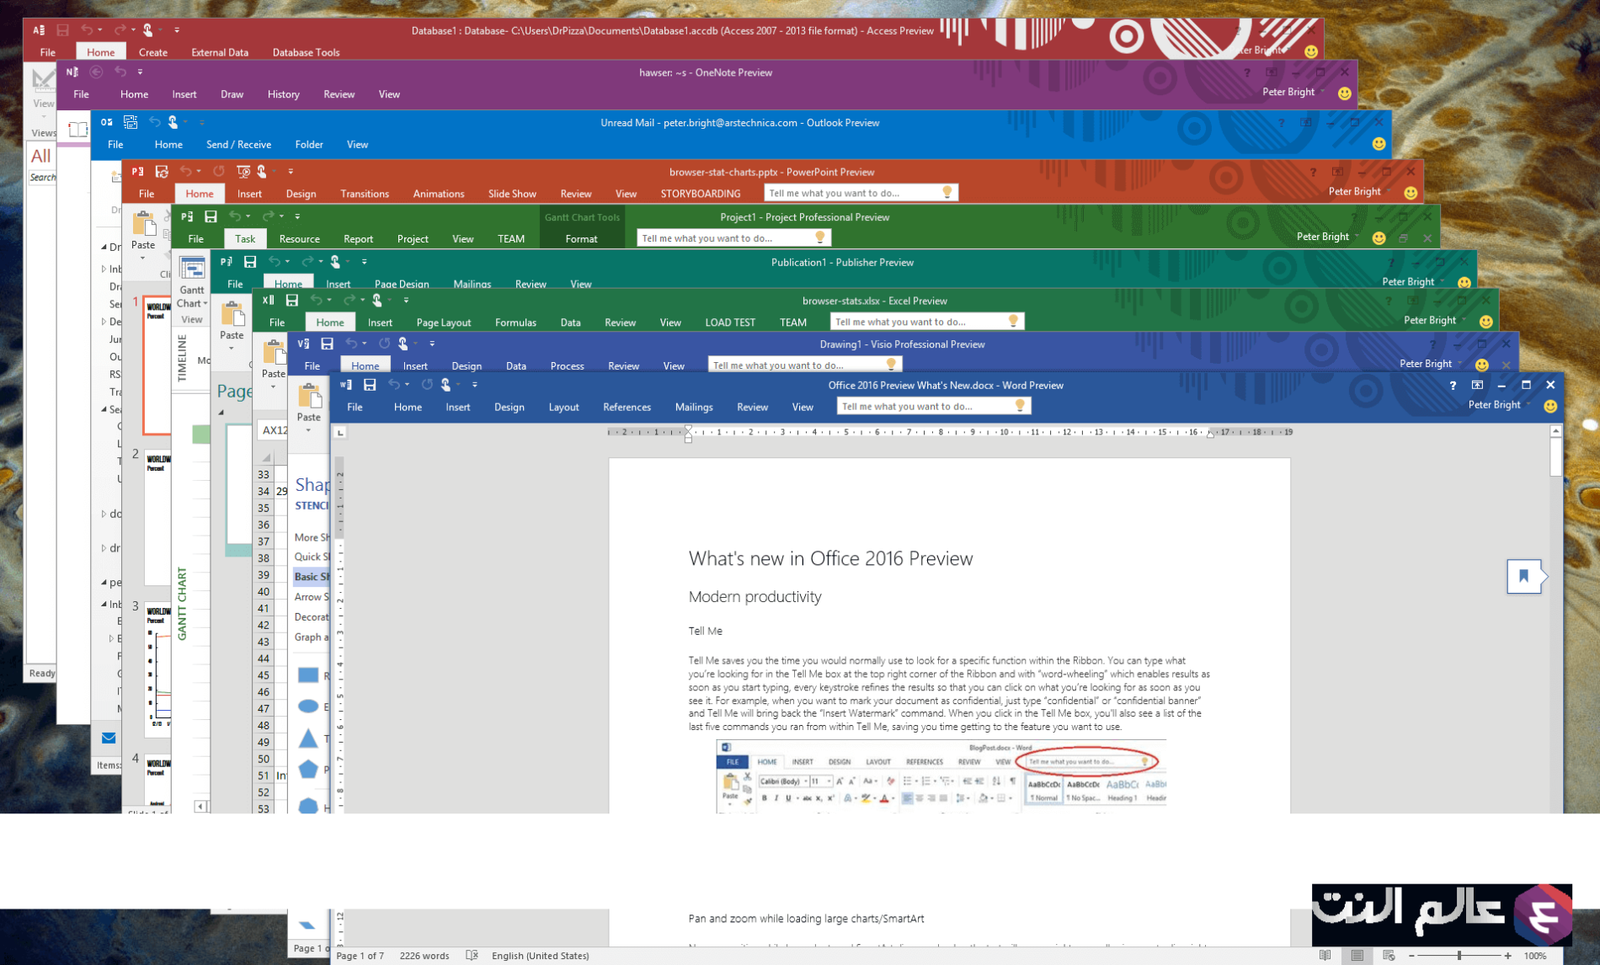Open the Database Tools tab in Access
1600x965 pixels.
click(x=306, y=52)
